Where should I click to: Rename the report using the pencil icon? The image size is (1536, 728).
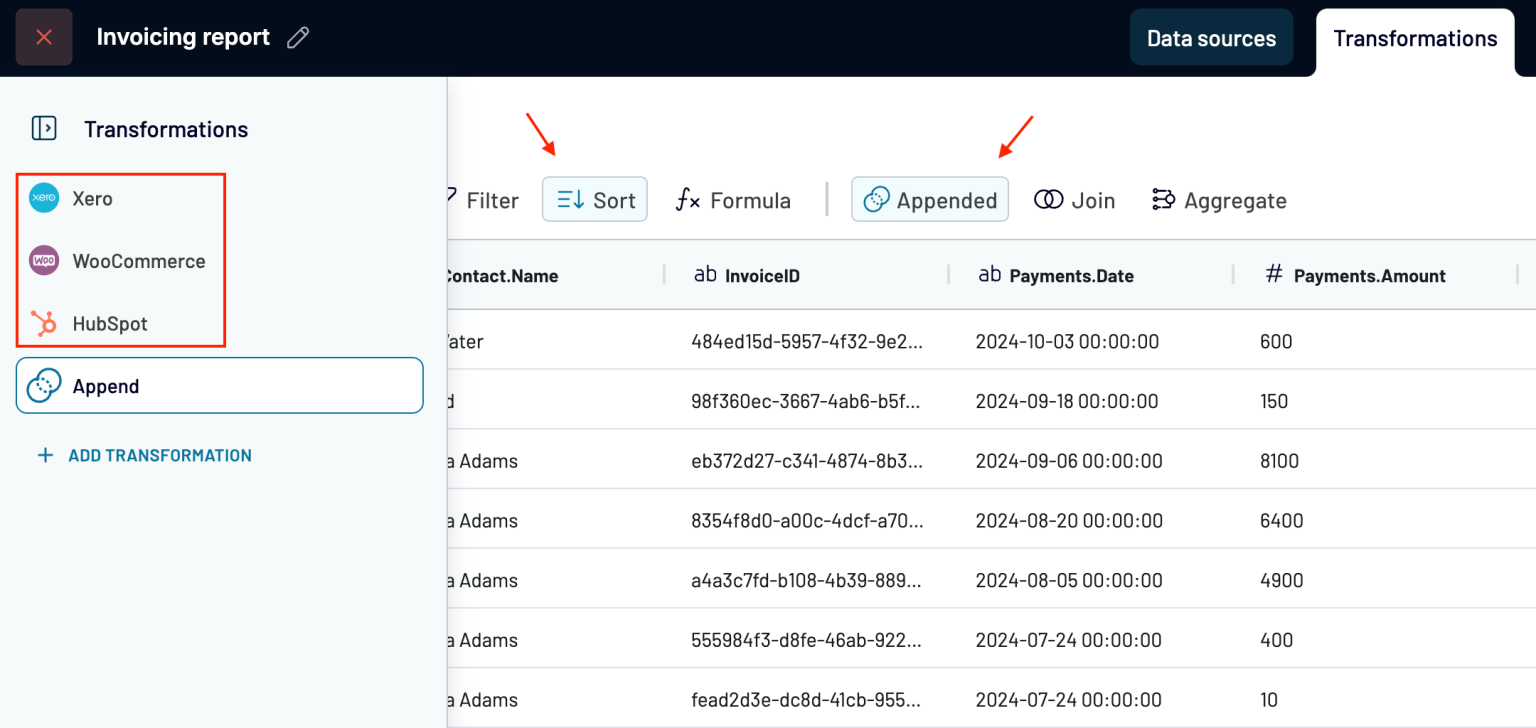click(297, 36)
